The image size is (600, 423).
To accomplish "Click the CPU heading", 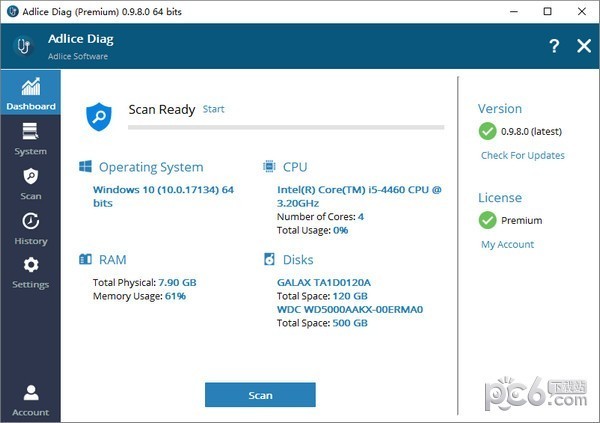I will (295, 167).
